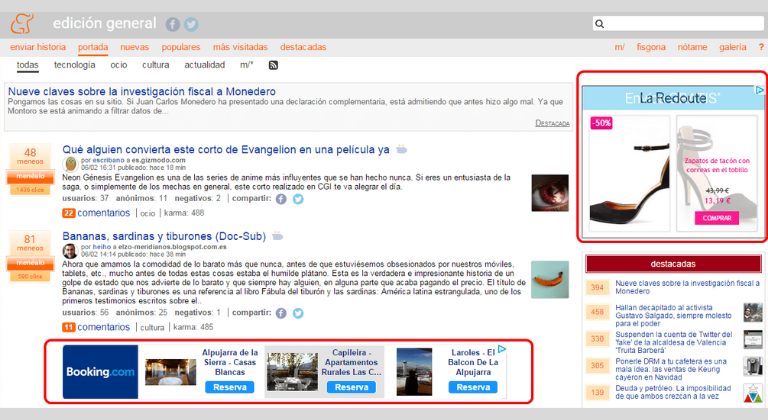Focus the search input field
The height and width of the screenshot is (420, 768).
[x=678, y=24]
